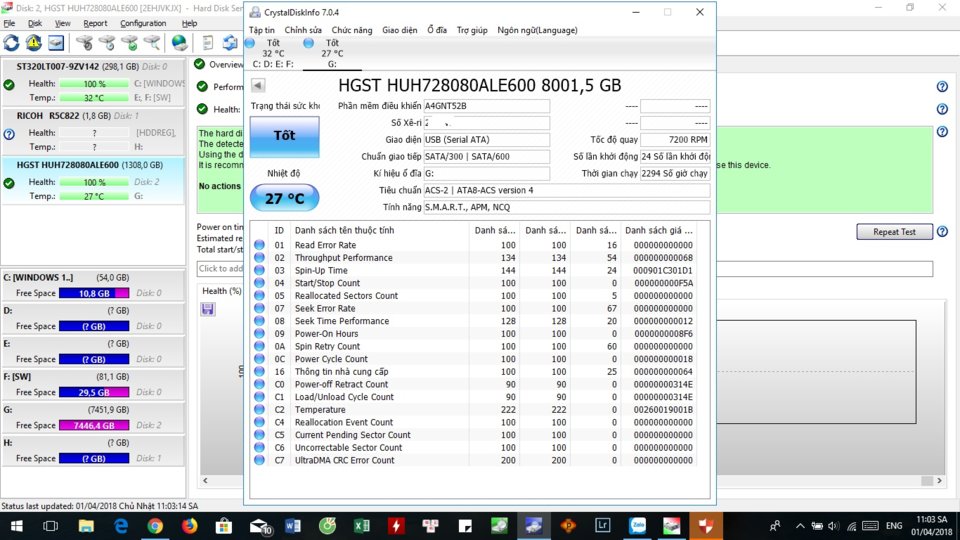Click the Tốt health status button

285,135
